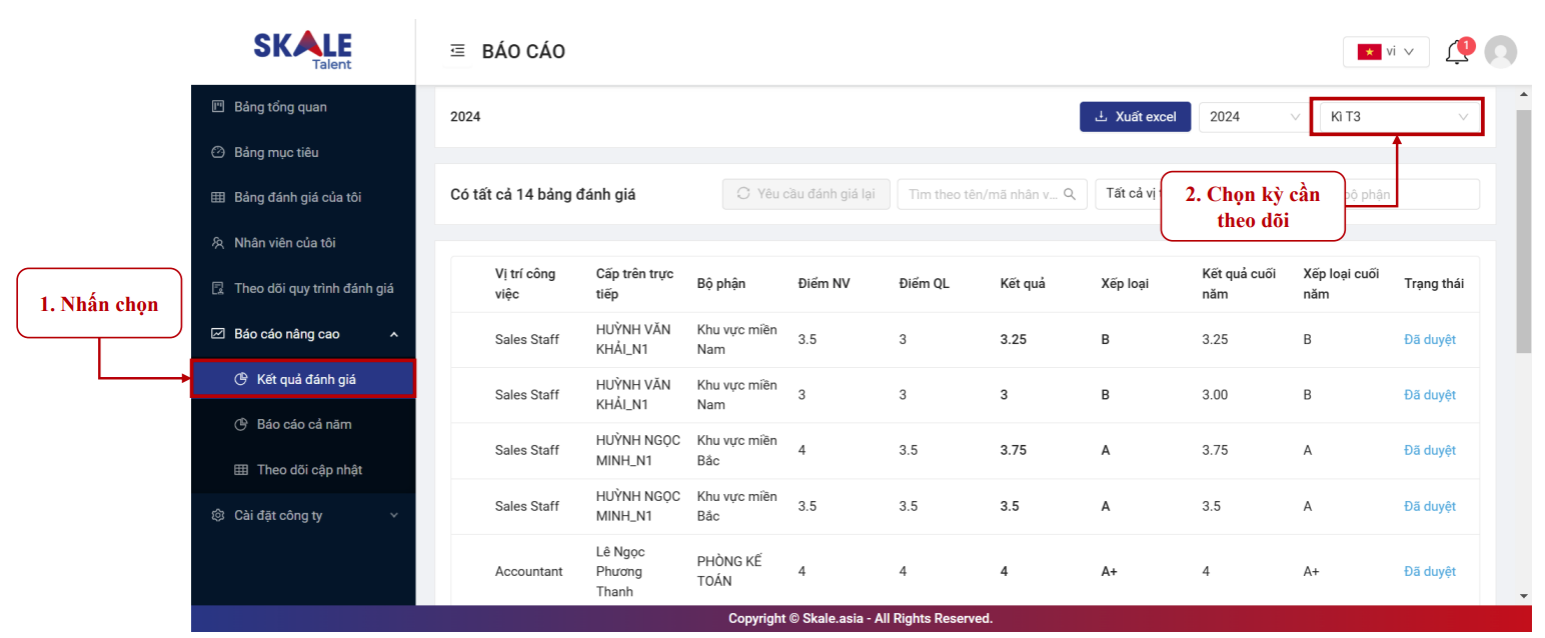Expand the Cài đặt công ty menu
Screen dimensions: 1545x638
[393, 516]
